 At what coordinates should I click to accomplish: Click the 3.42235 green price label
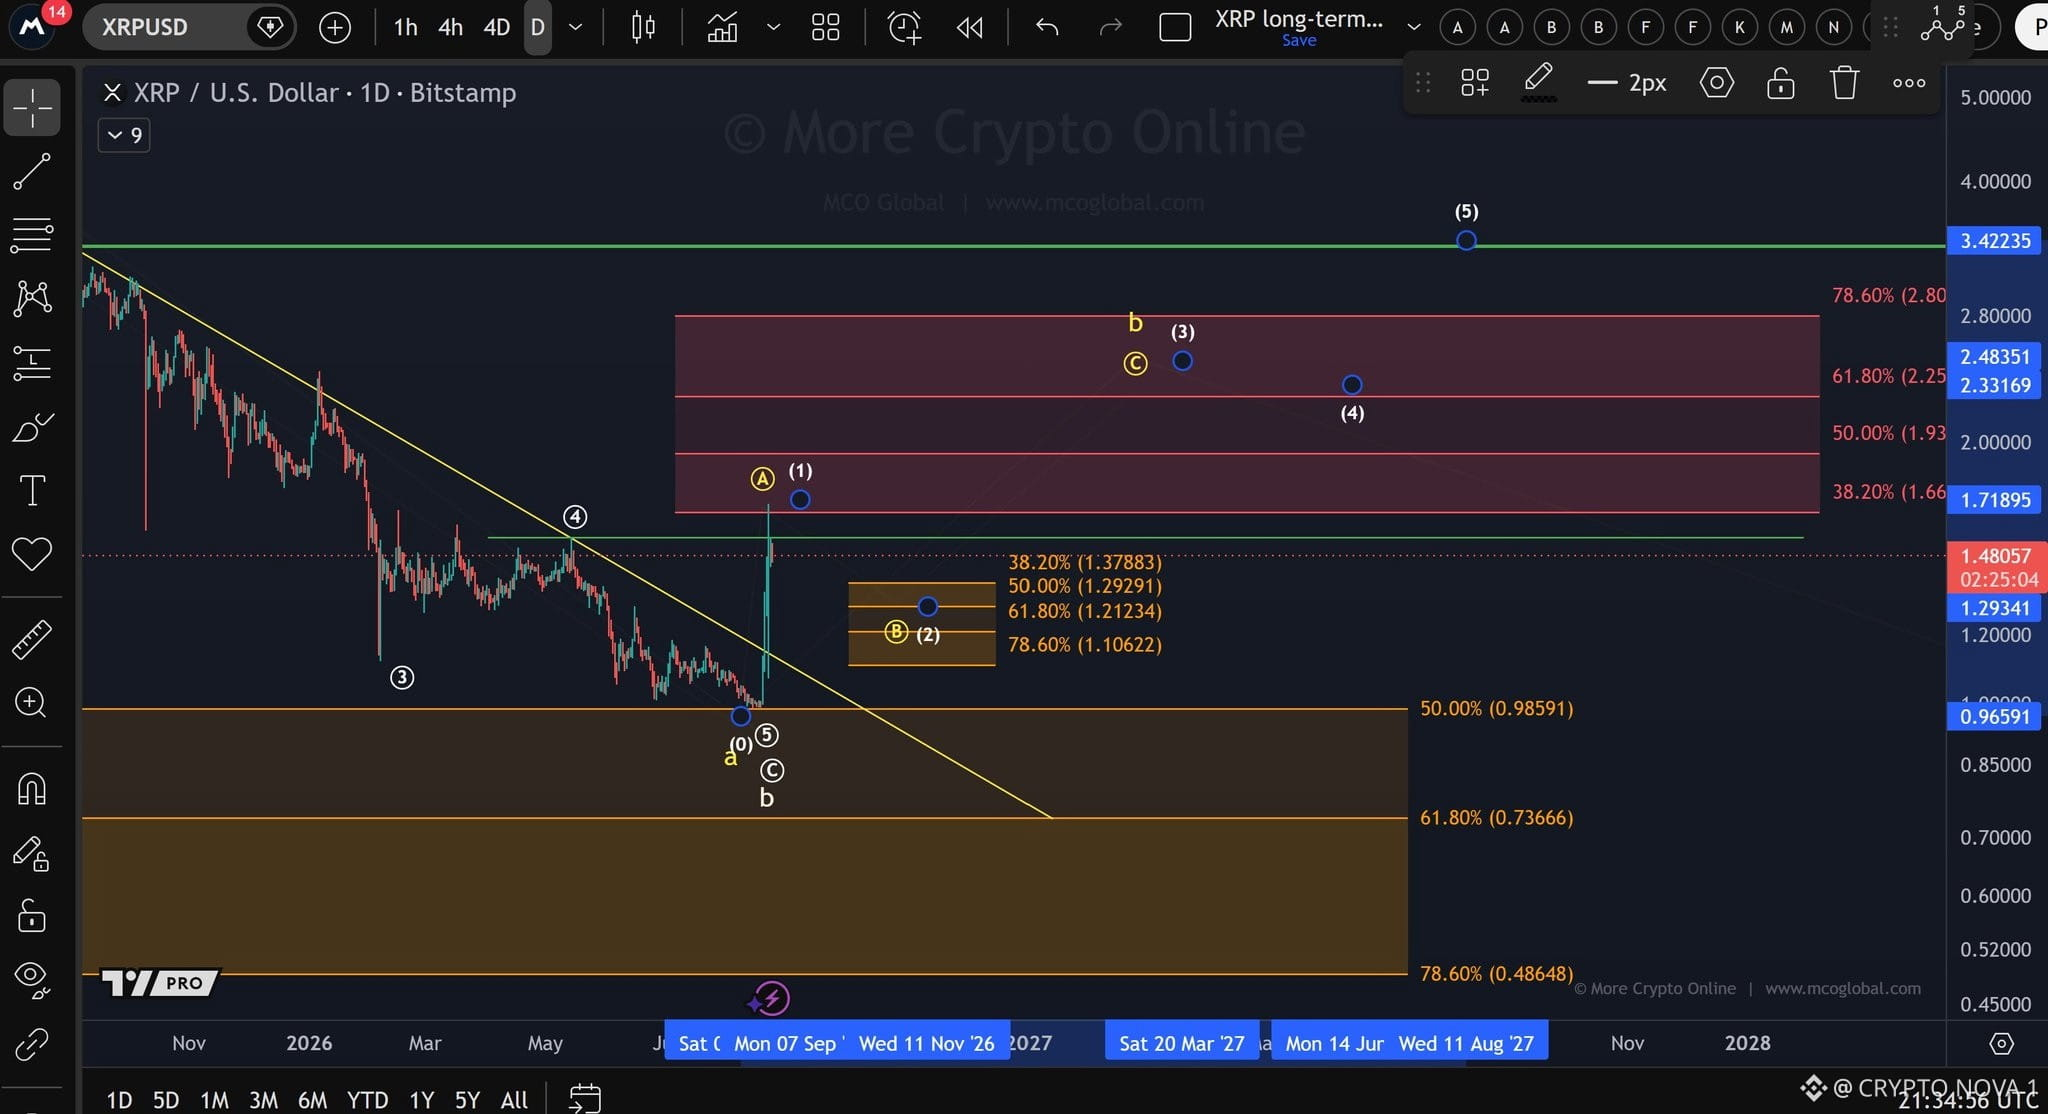(1995, 241)
